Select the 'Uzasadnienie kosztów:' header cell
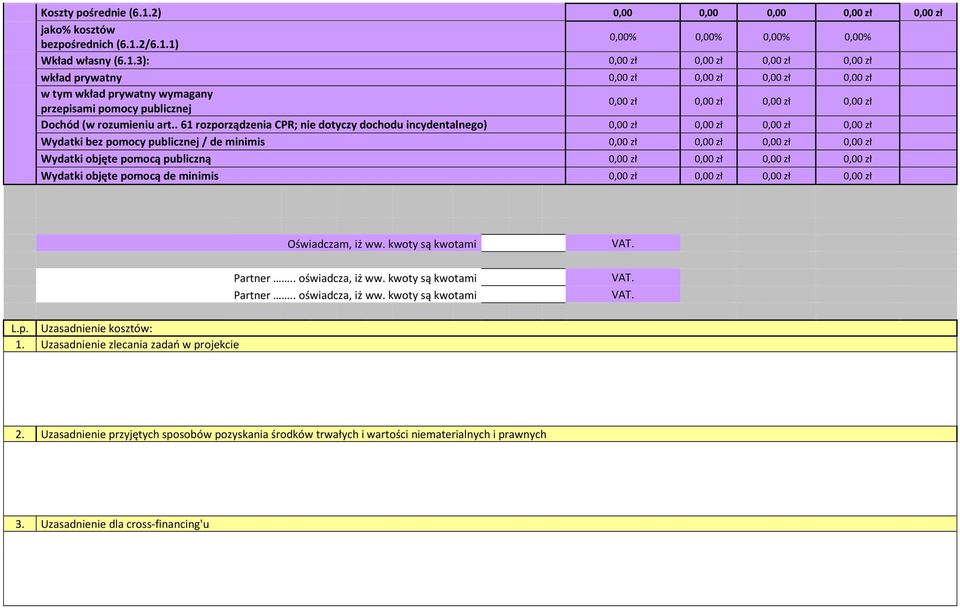 (x=496, y=329)
